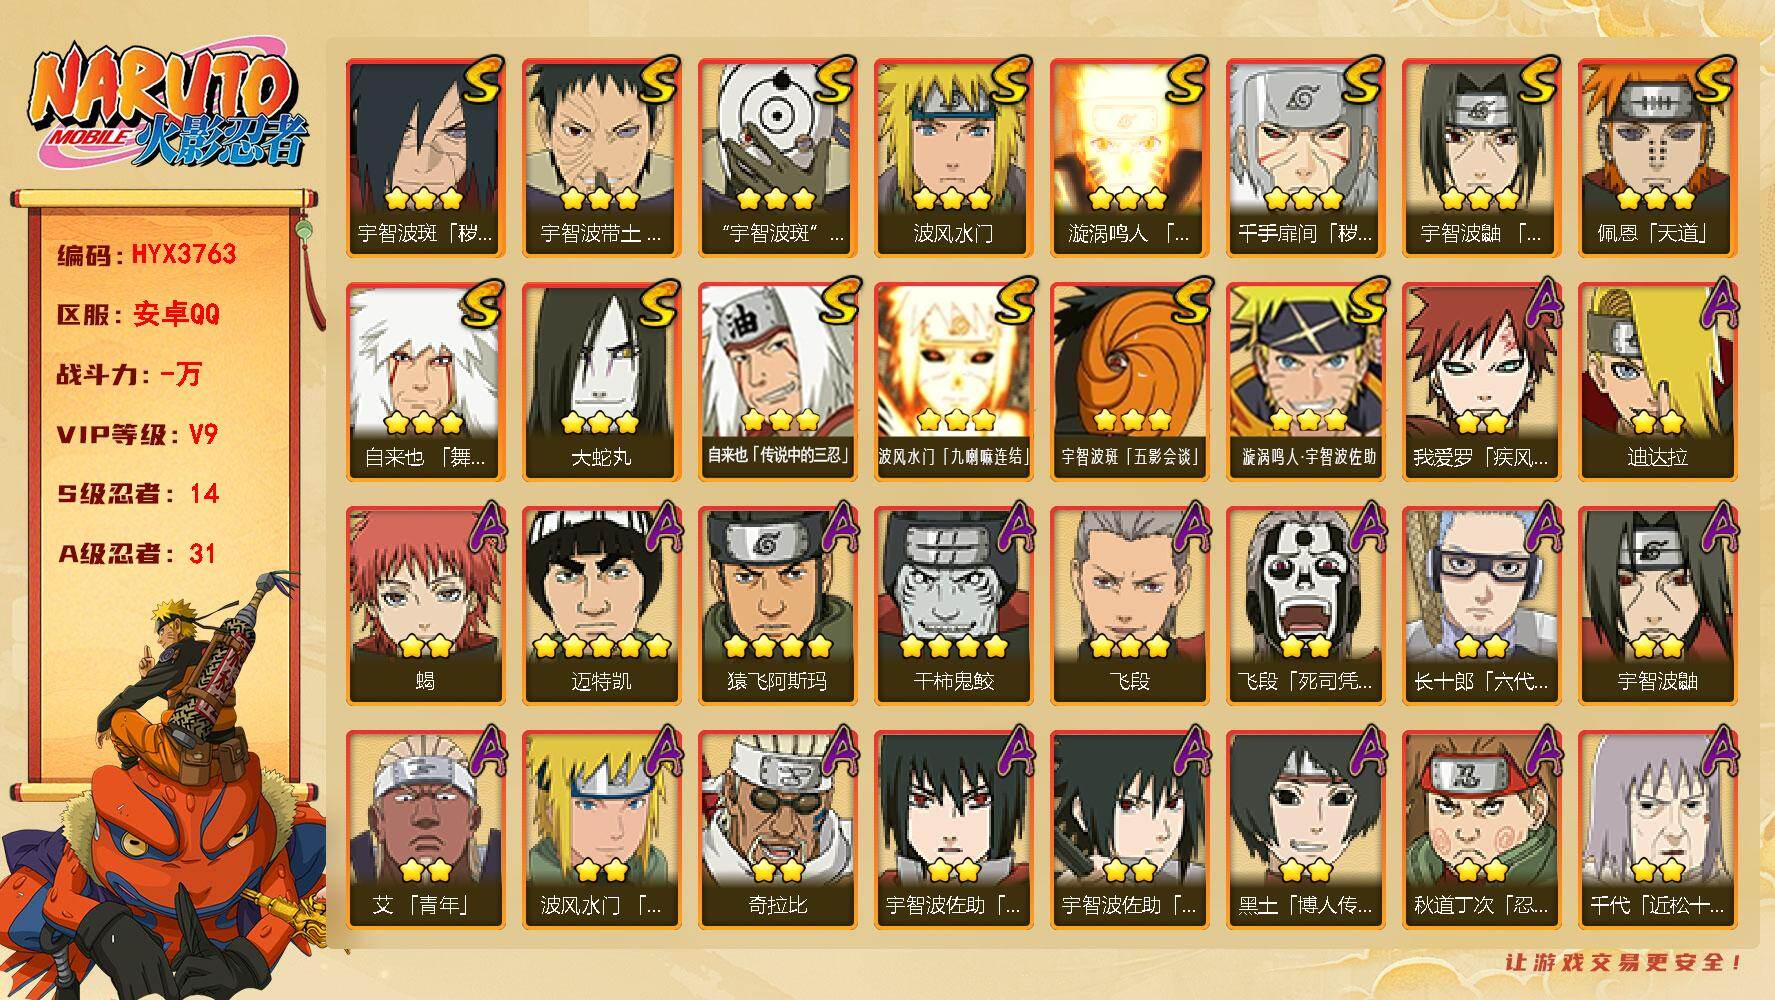Click the 迪达拉 A-rank portrait
The height and width of the screenshot is (1000, 1775).
tap(1656, 382)
